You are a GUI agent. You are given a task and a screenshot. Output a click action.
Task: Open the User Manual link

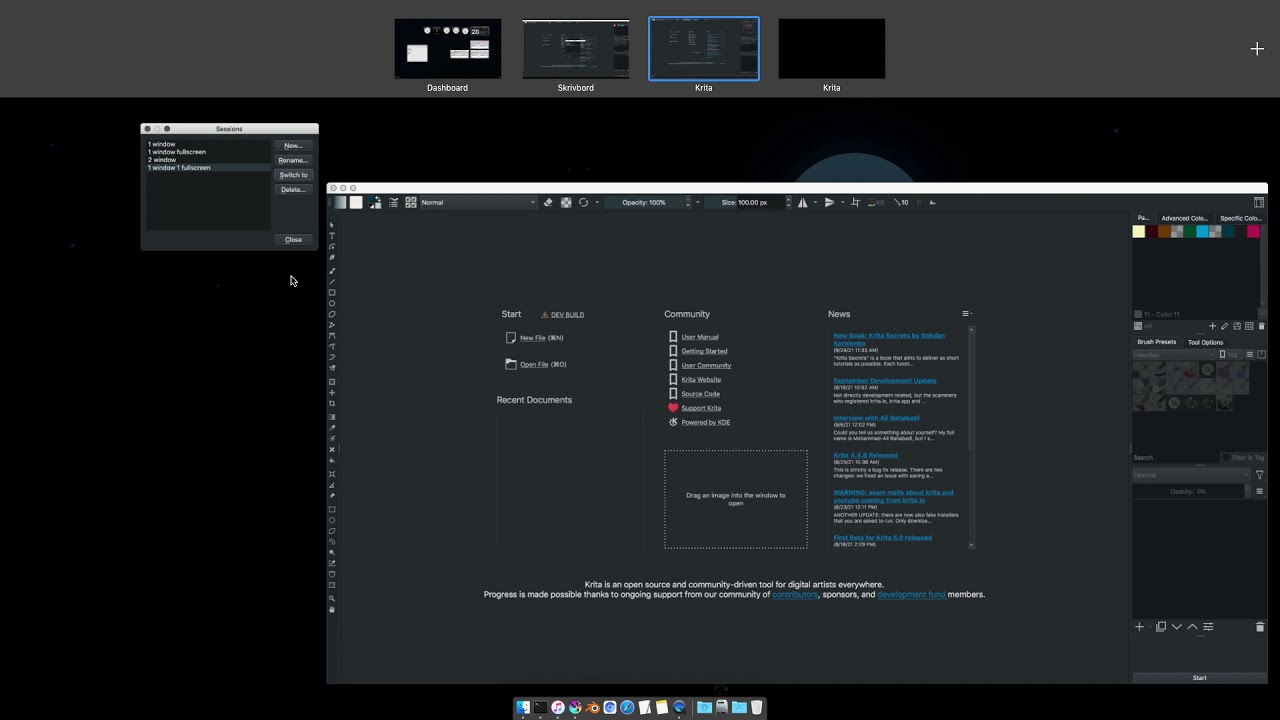click(x=699, y=337)
